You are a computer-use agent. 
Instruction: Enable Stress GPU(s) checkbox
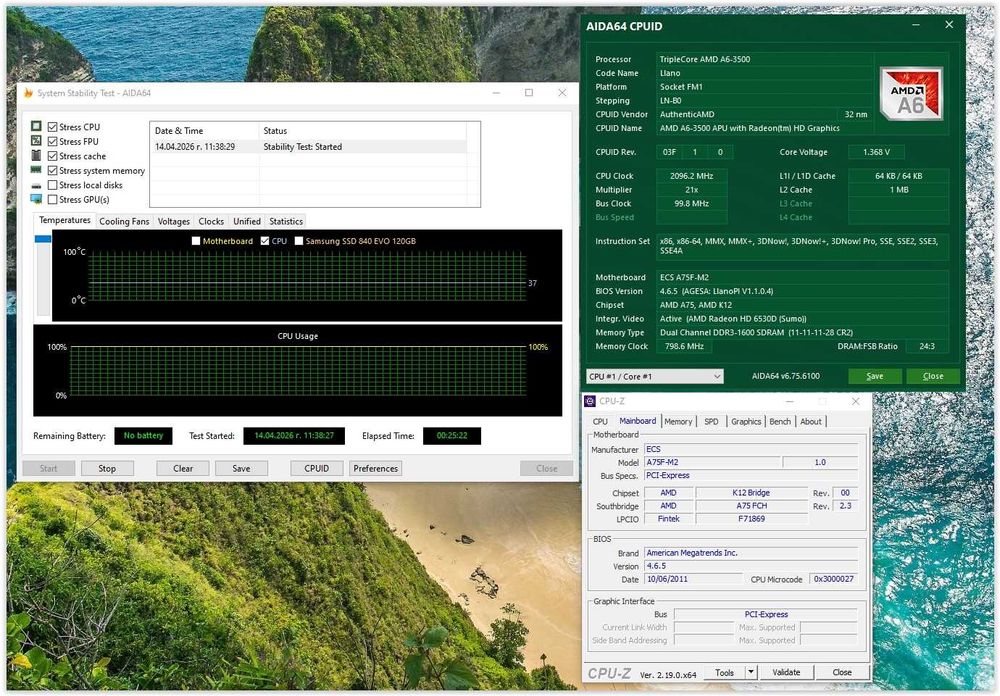coord(53,200)
